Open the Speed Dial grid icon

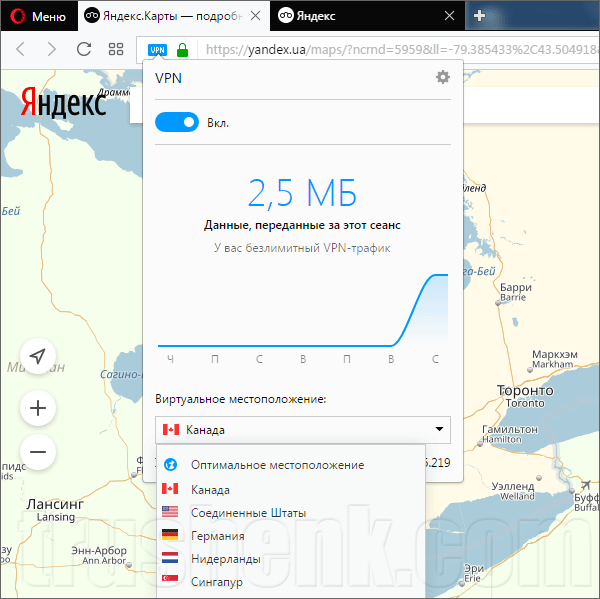(x=116, y=49)
